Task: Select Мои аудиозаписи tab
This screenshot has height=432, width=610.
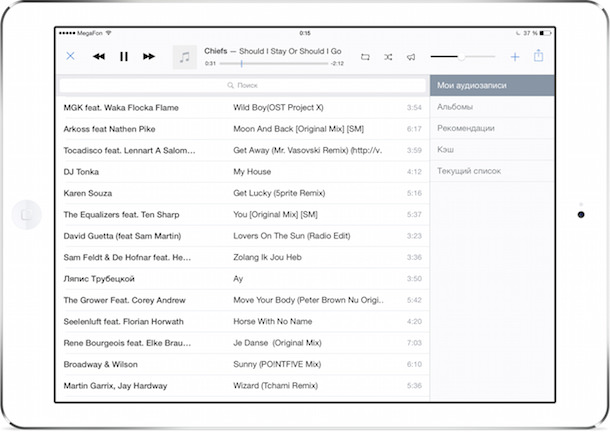Action: click(x=492, y=85)
